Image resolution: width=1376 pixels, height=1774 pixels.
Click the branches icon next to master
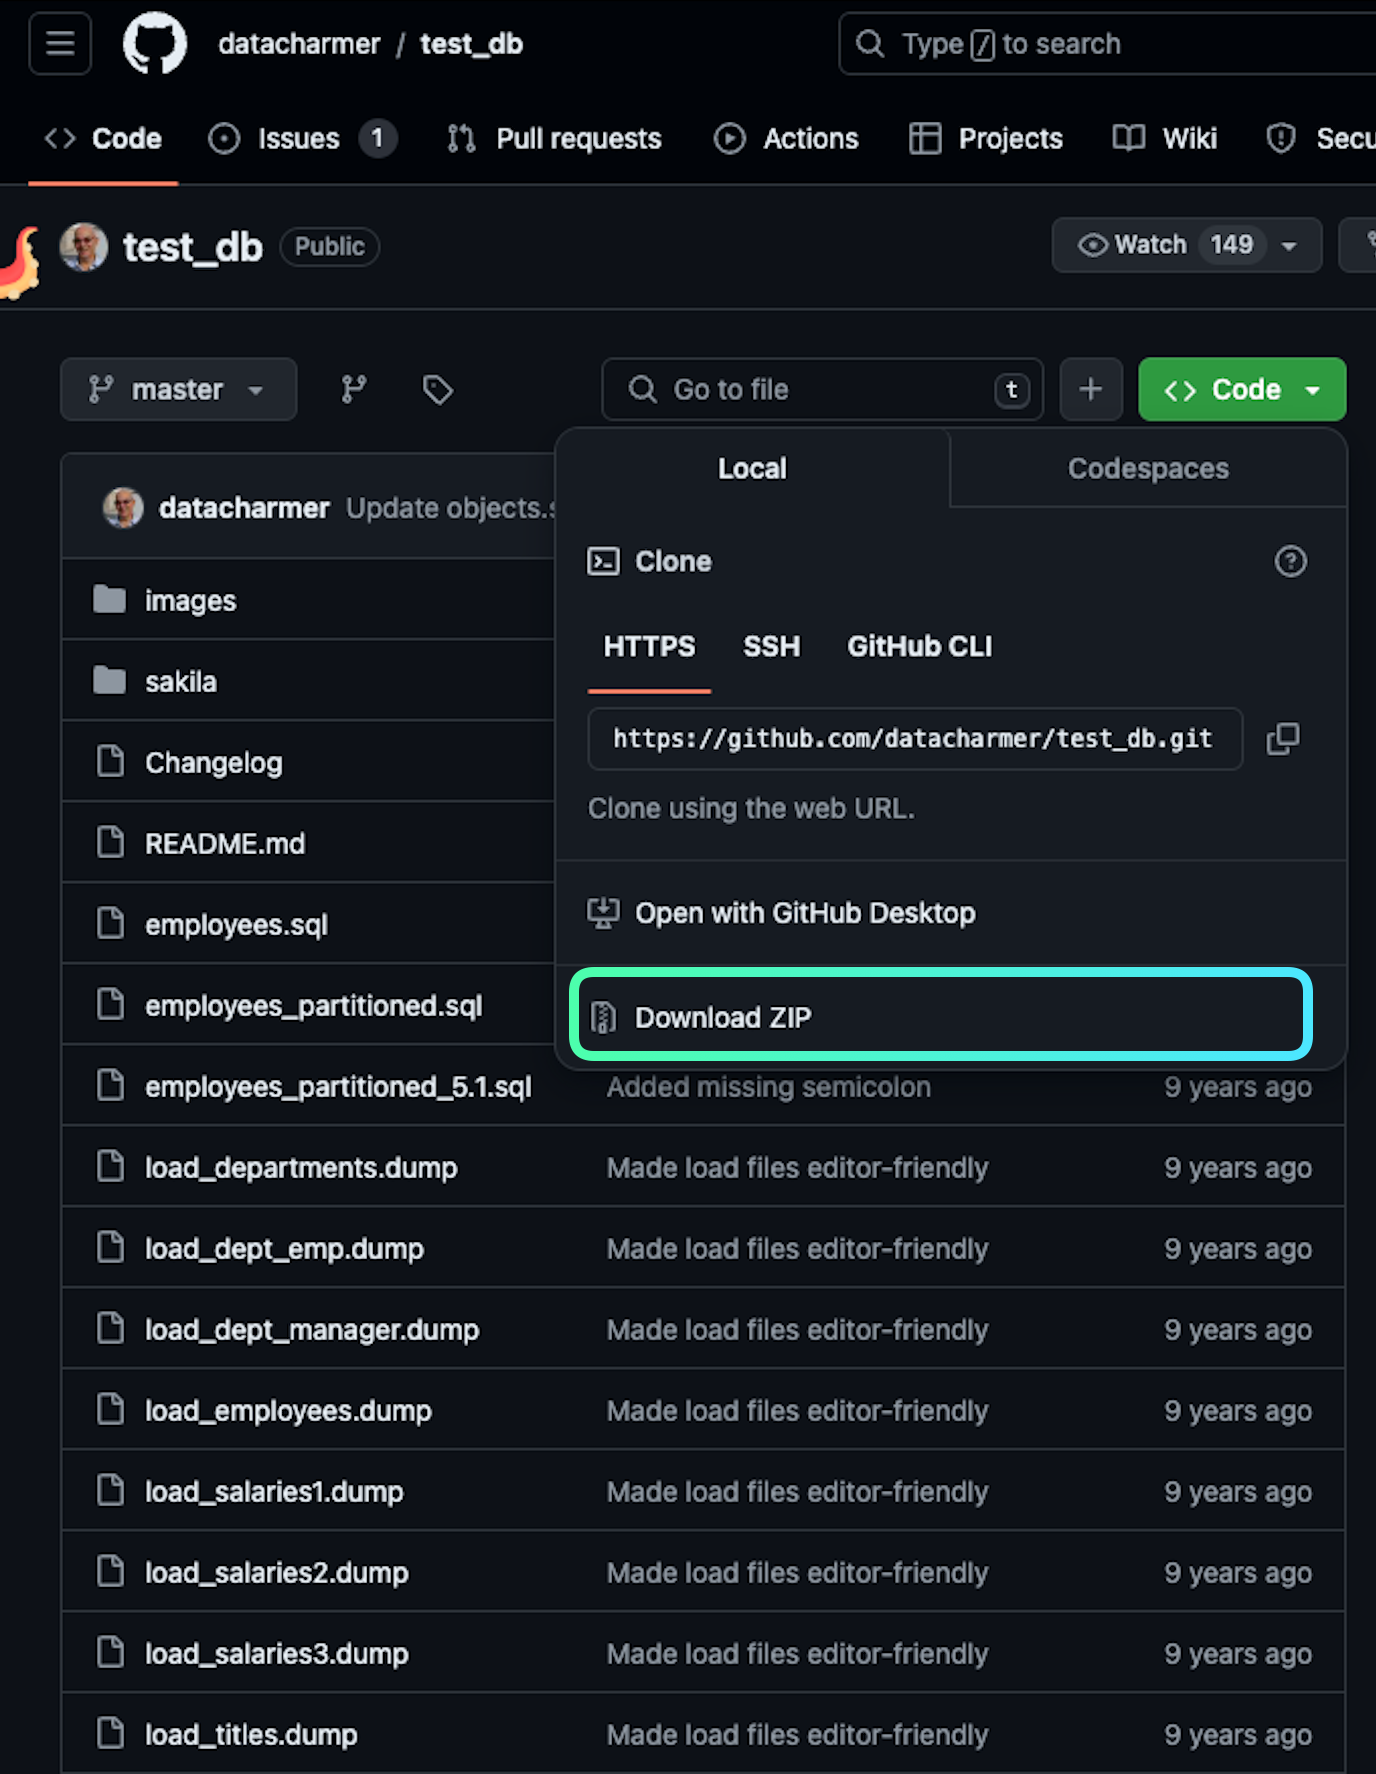click(354, 389)
